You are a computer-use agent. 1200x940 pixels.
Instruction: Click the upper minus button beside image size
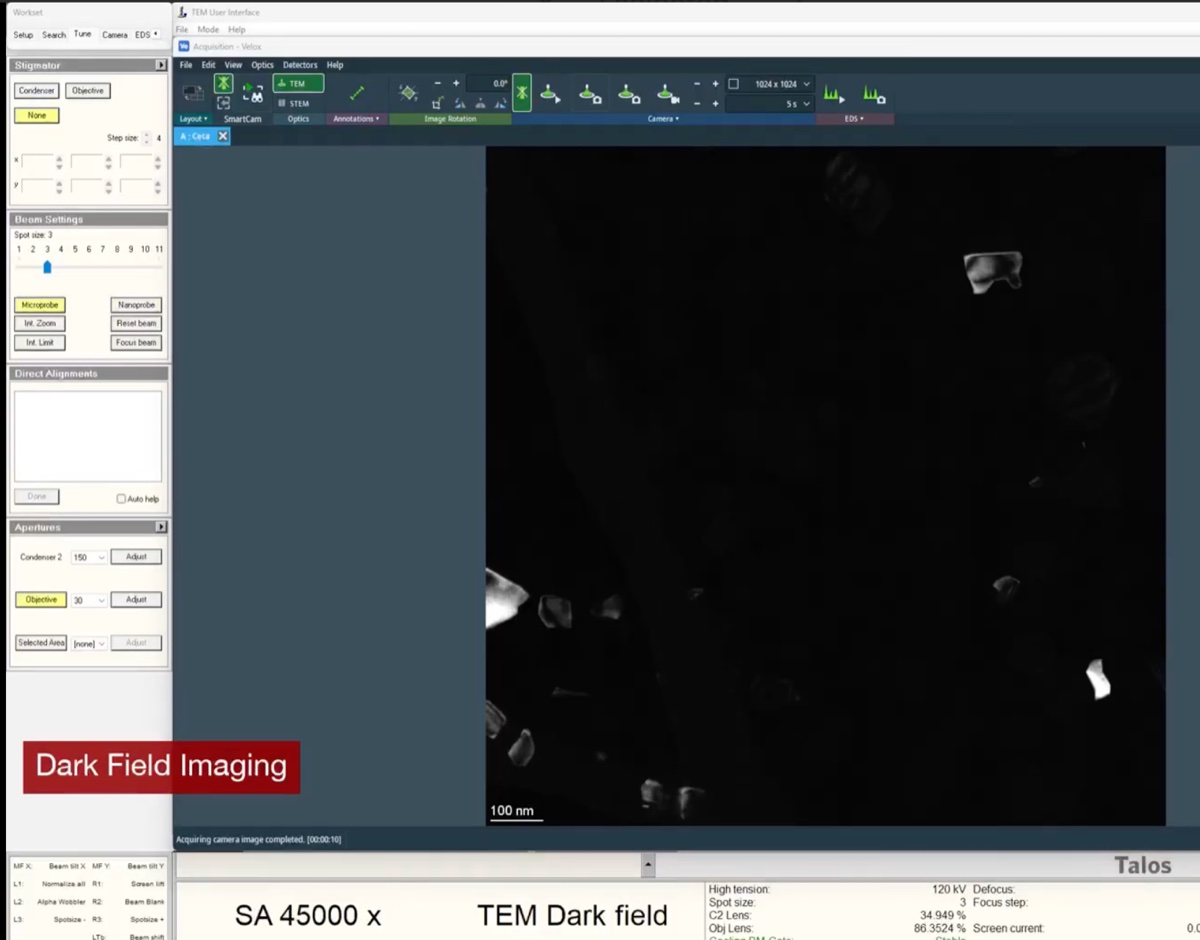(x=697, y=84)
